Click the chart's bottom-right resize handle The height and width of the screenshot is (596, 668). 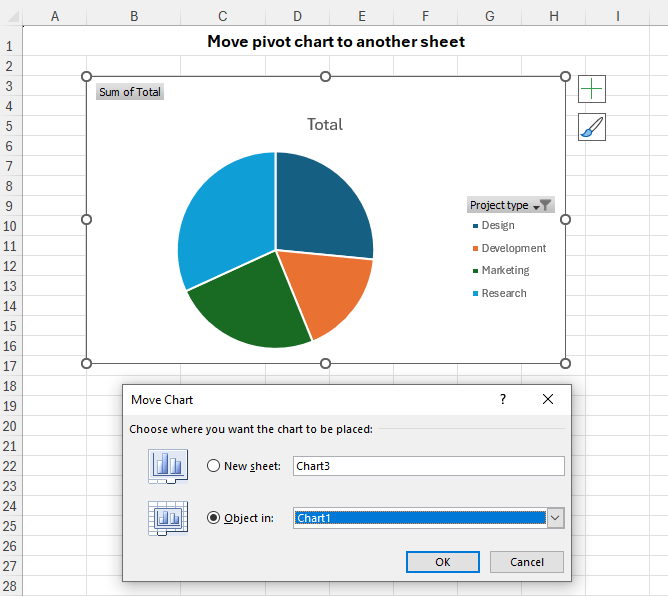pyautogui.click(x=565, y=363)
